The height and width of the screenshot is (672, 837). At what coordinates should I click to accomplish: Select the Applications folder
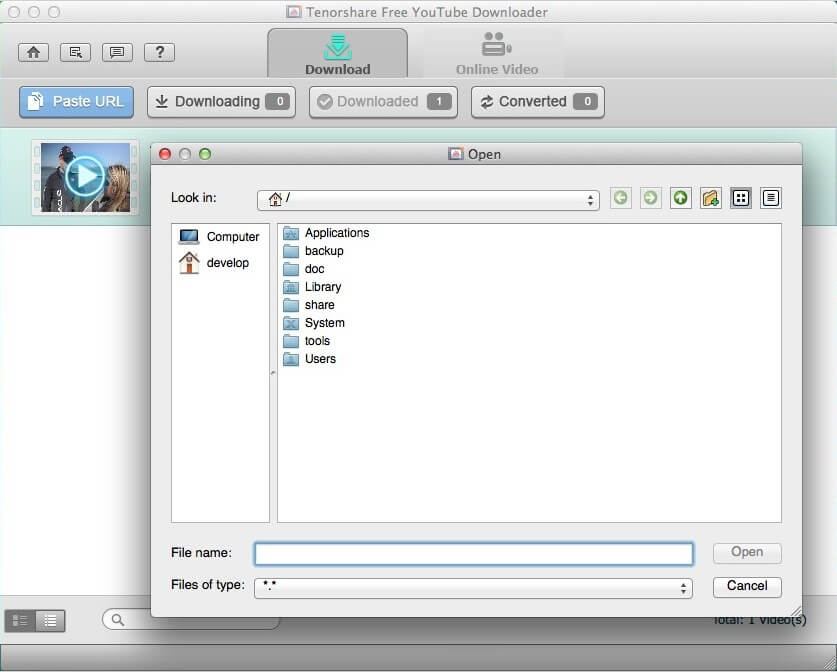click(x=326, y=233)
